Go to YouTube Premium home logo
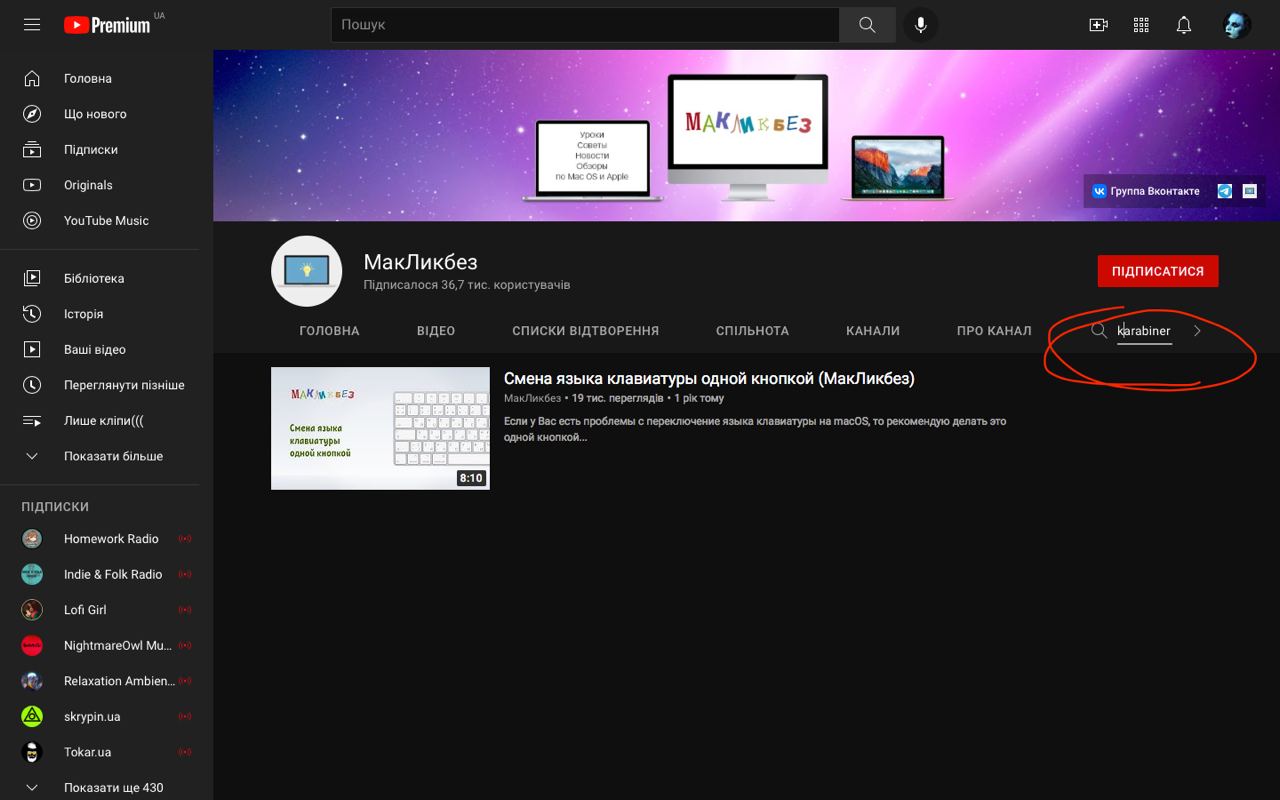 [108, 25]
